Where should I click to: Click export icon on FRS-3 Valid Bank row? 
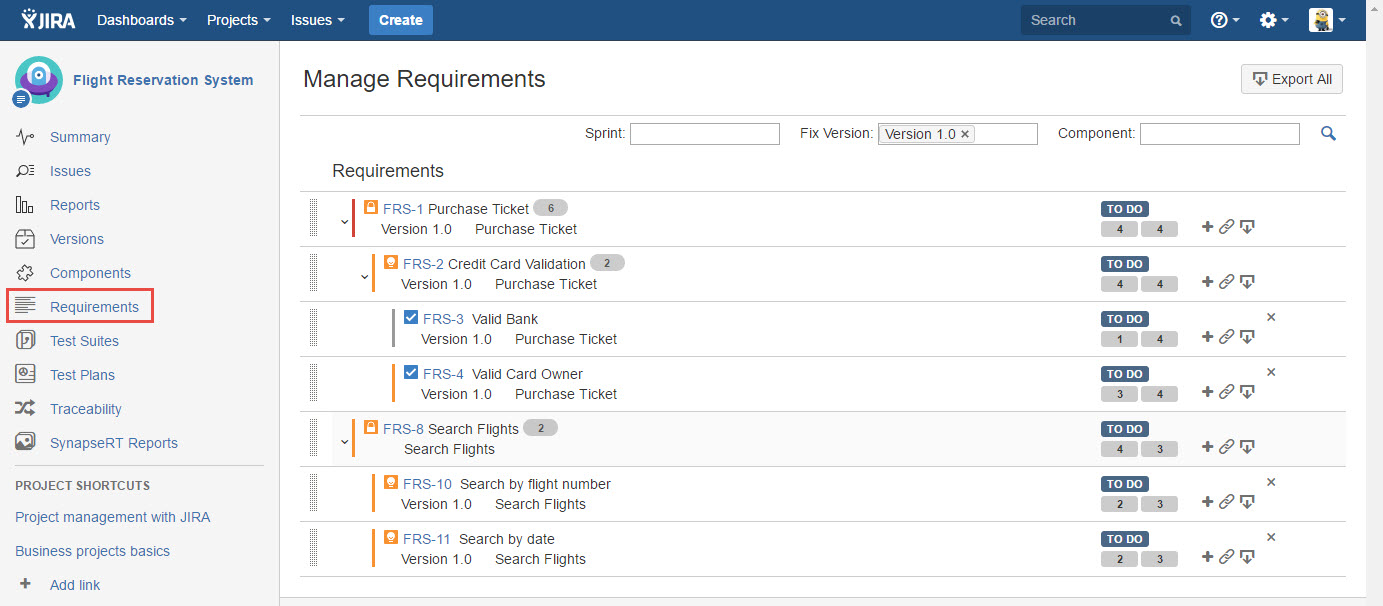1247,337
